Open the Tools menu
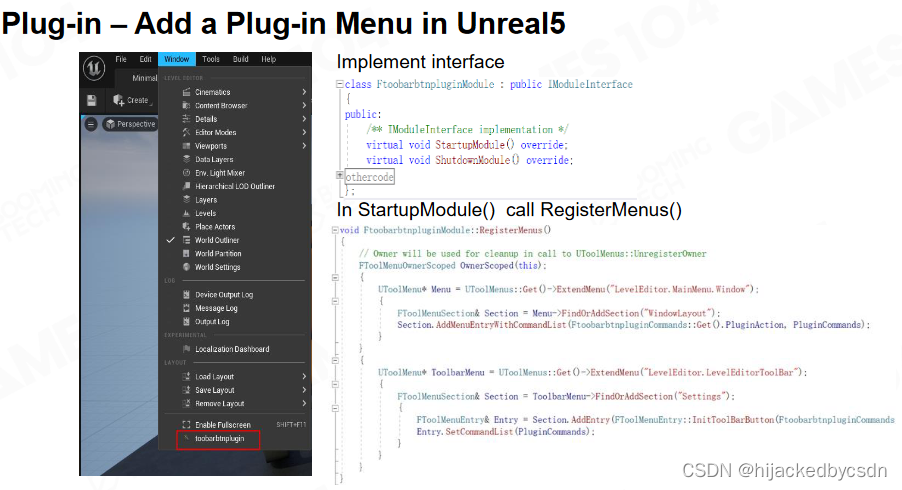 [211, 59]
